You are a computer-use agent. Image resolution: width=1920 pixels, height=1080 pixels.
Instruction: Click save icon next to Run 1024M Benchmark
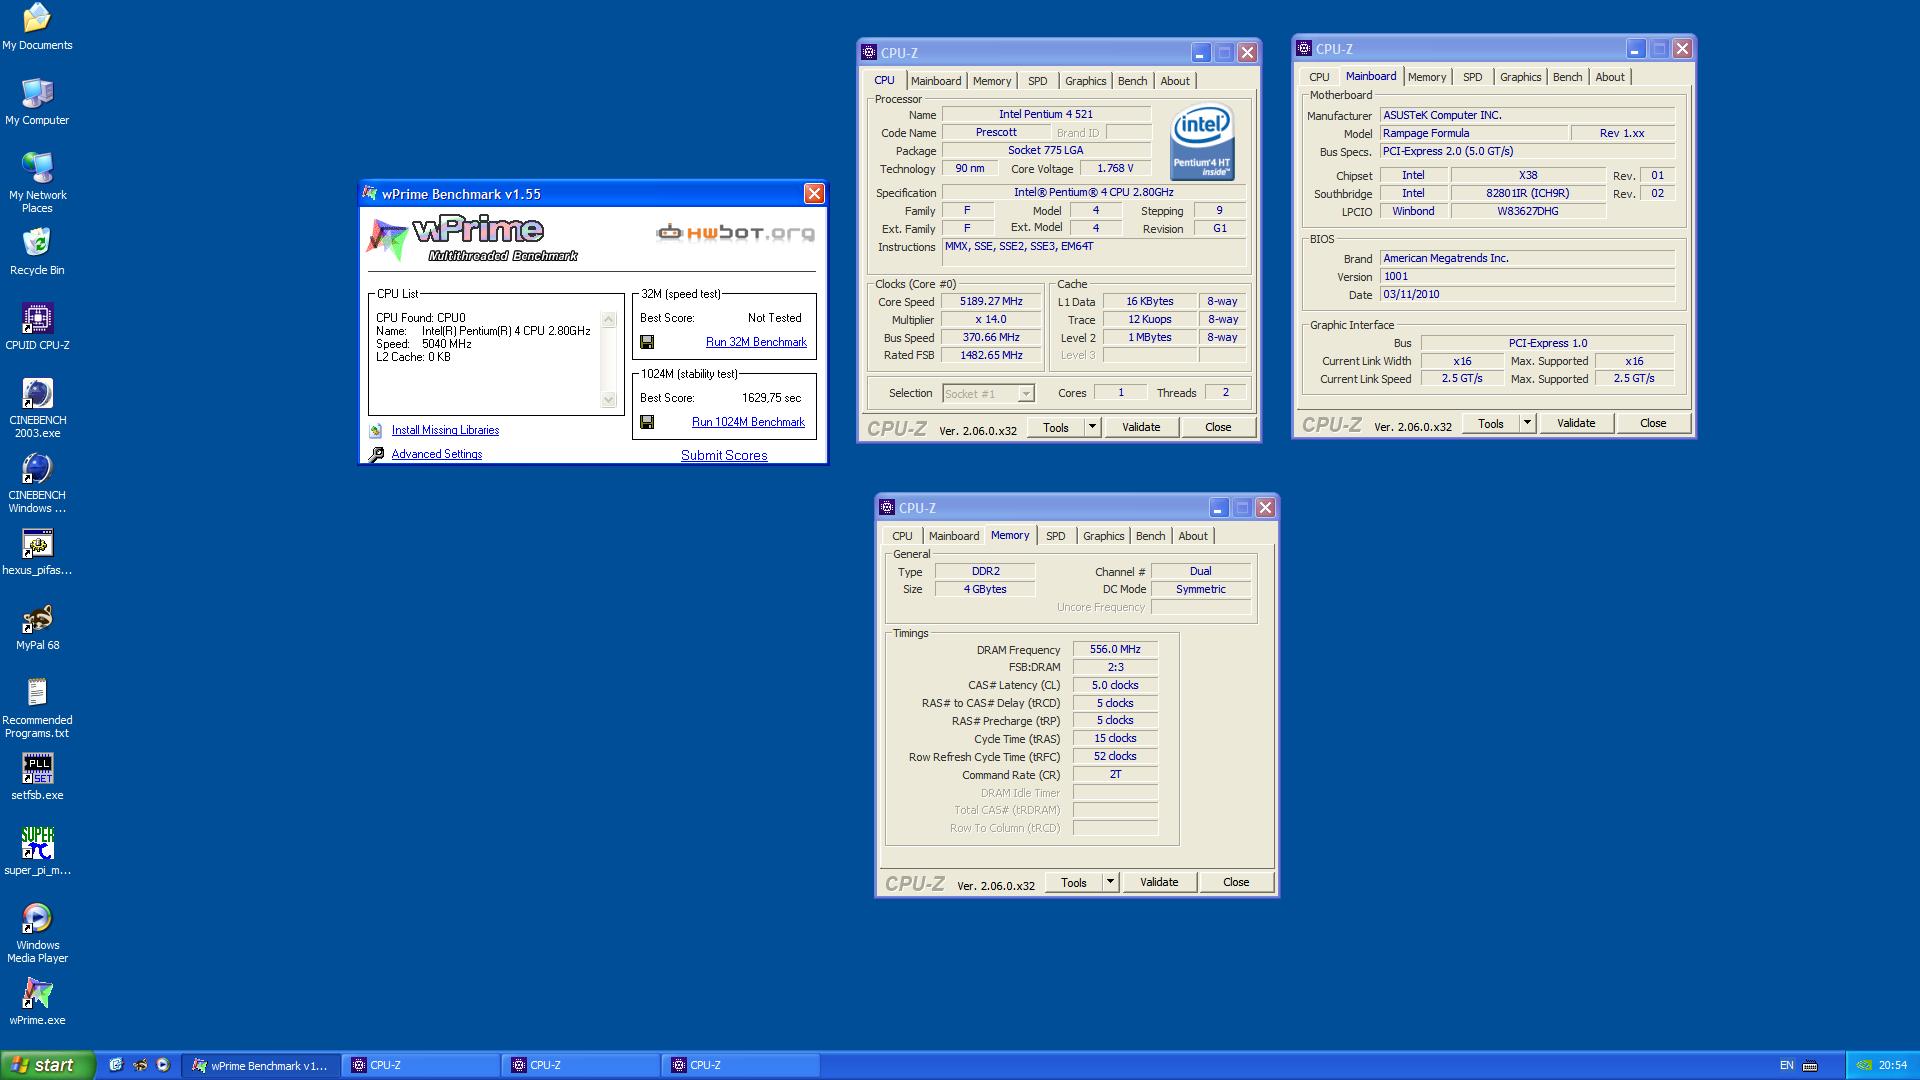tap(647, 422)
